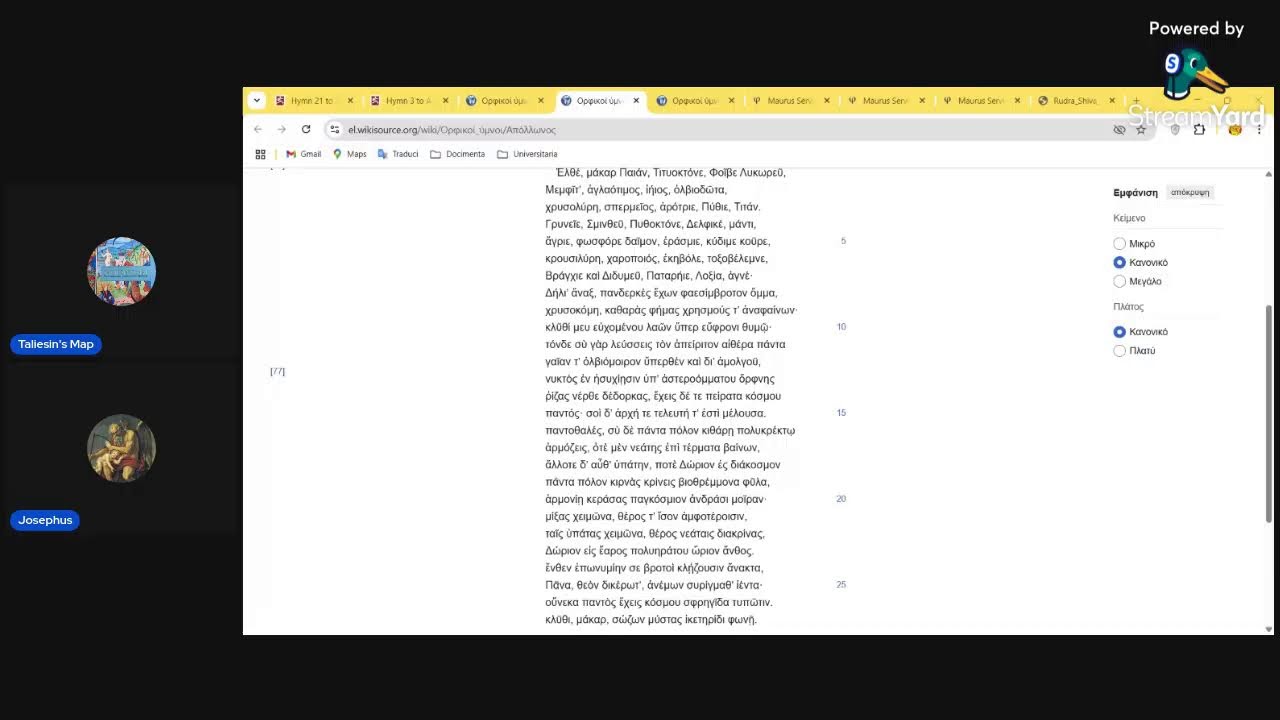Open the [77] page reference link

tap(277, 372)
